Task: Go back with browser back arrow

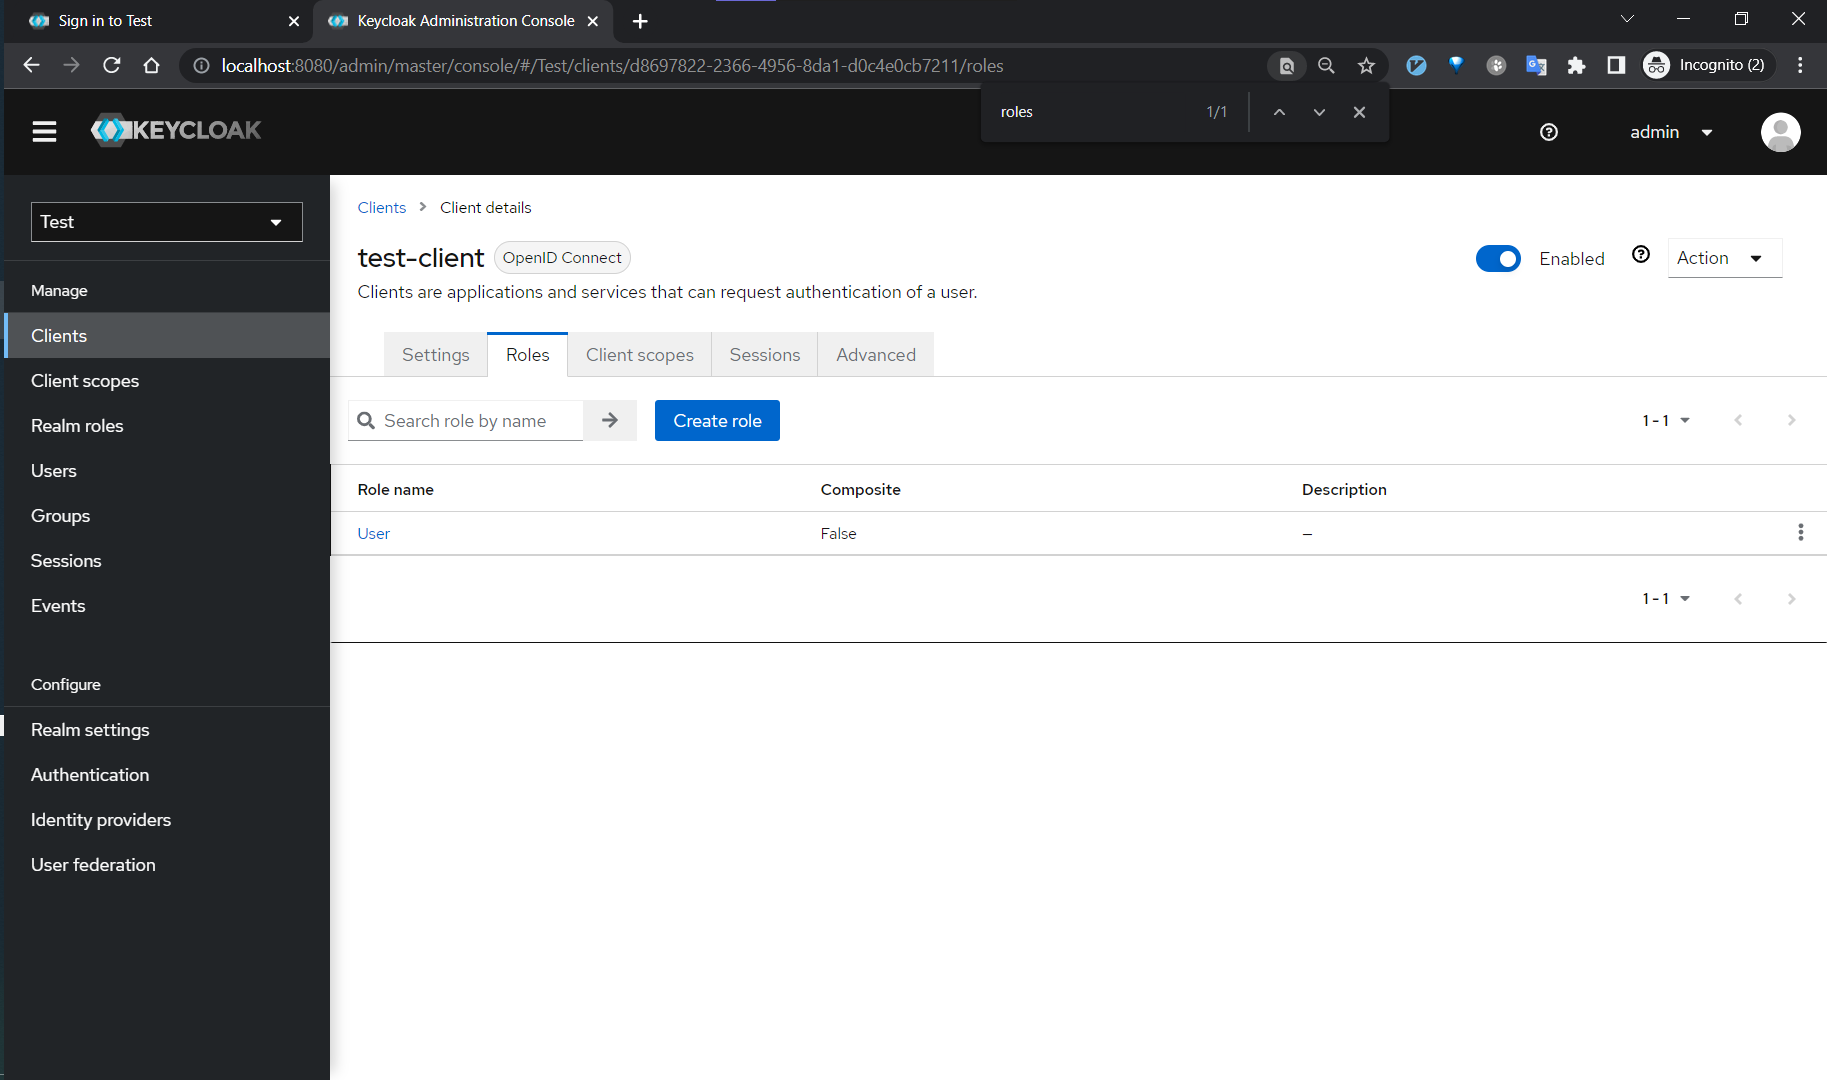Action: coord(32,65)
